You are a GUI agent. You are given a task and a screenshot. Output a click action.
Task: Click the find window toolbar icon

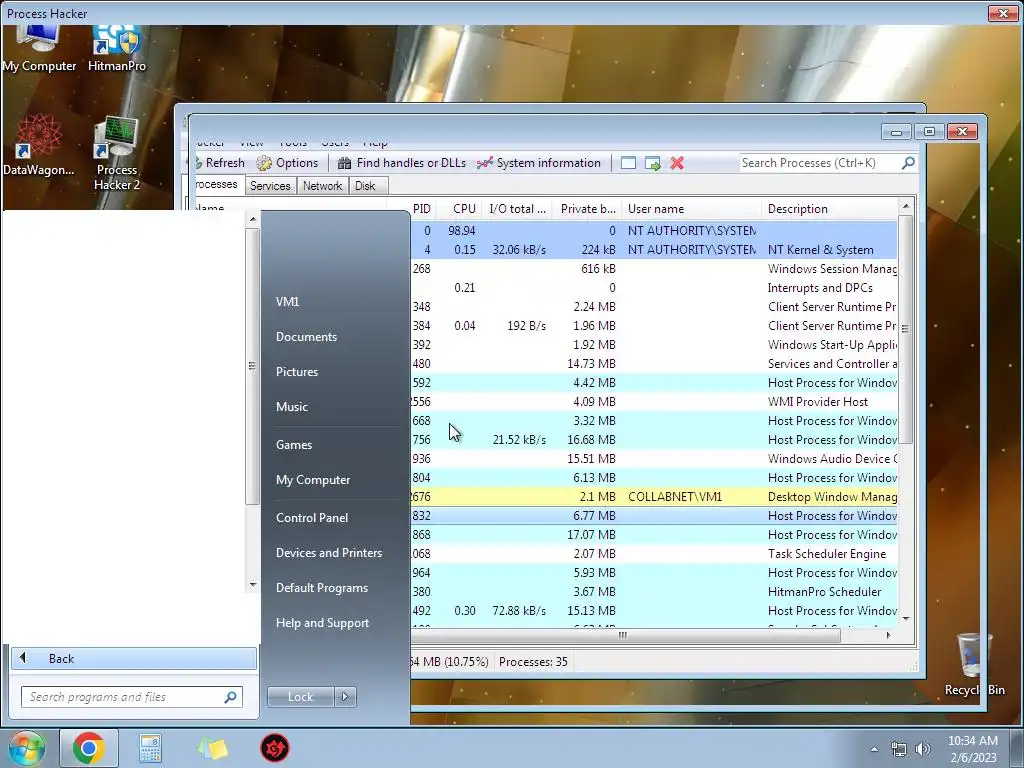point(628,163)
